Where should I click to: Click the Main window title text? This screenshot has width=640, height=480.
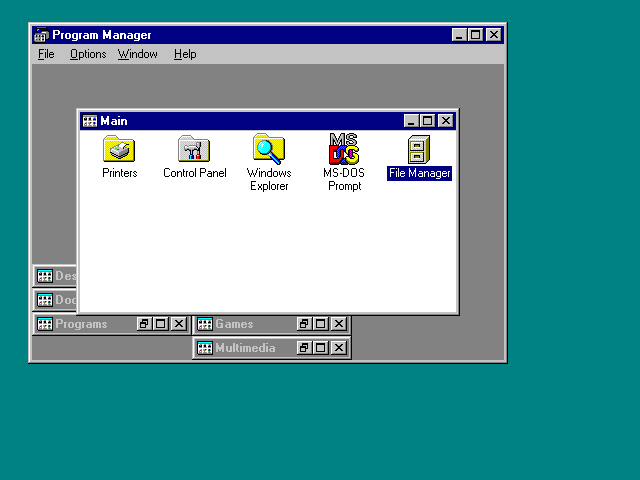114,121
